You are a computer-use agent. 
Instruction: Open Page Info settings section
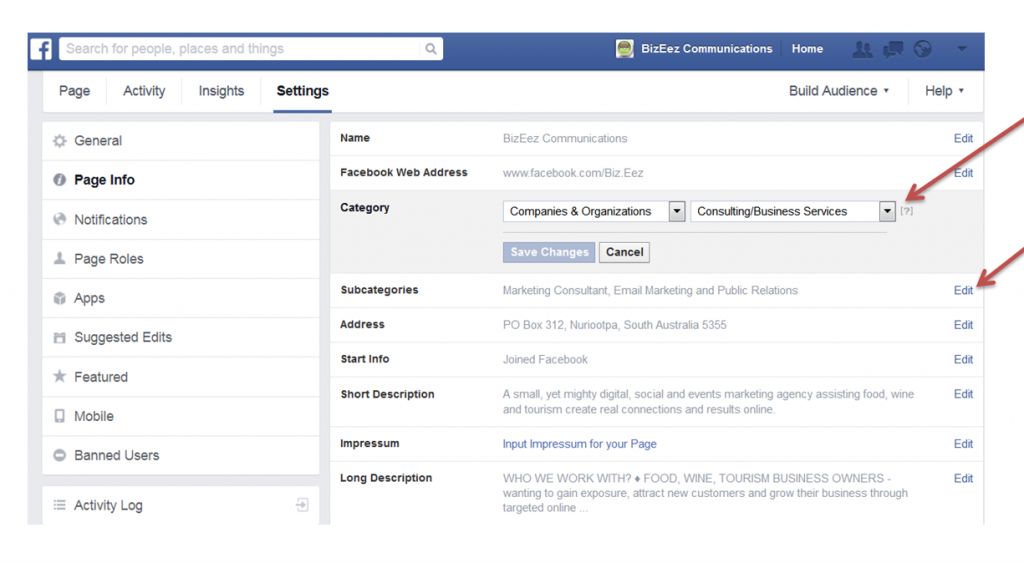pos(181,180)
